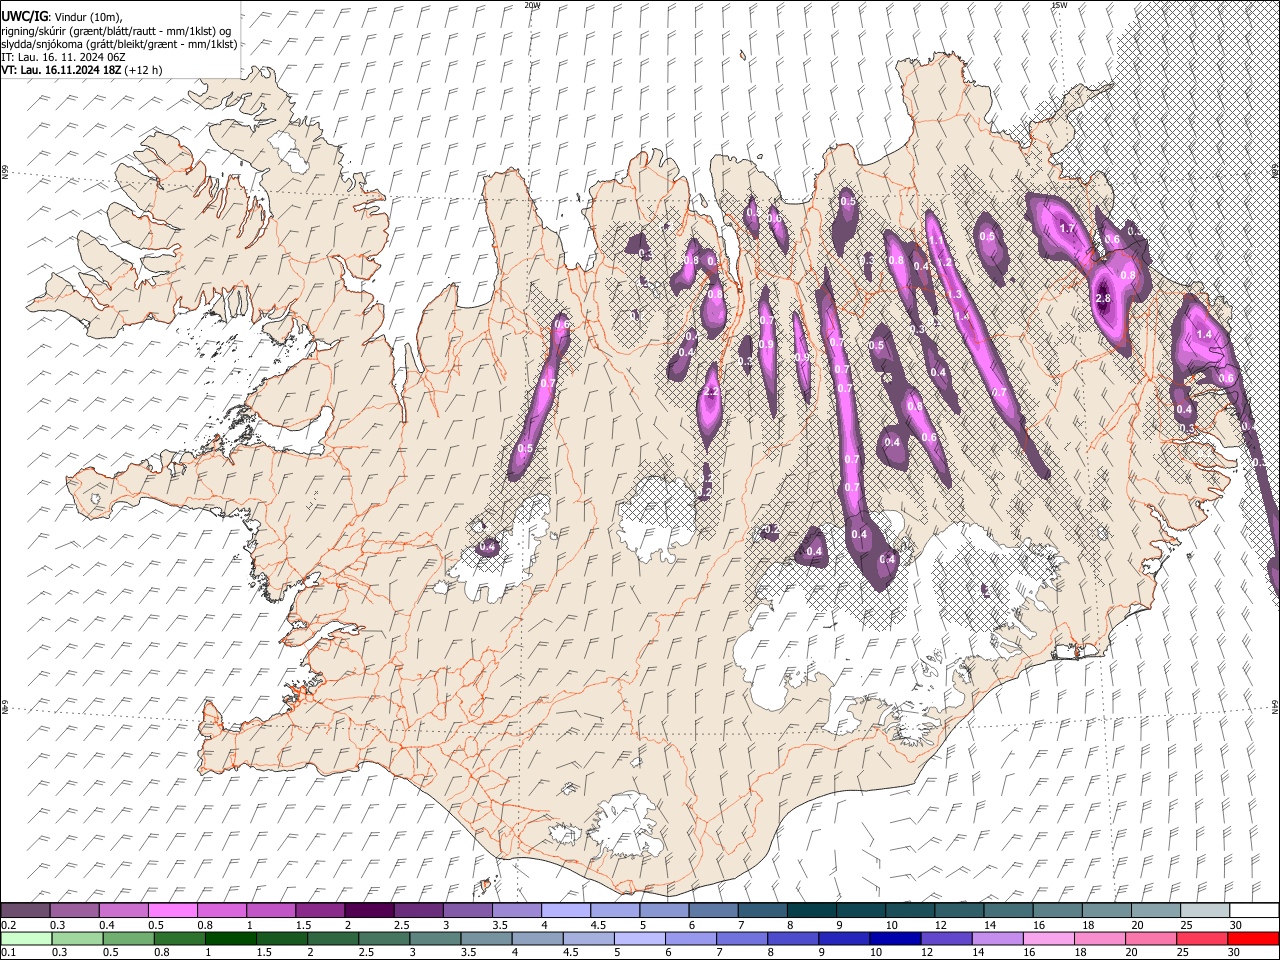Click the '(+12 h)' forecast offset text

[x=144, y=71]
